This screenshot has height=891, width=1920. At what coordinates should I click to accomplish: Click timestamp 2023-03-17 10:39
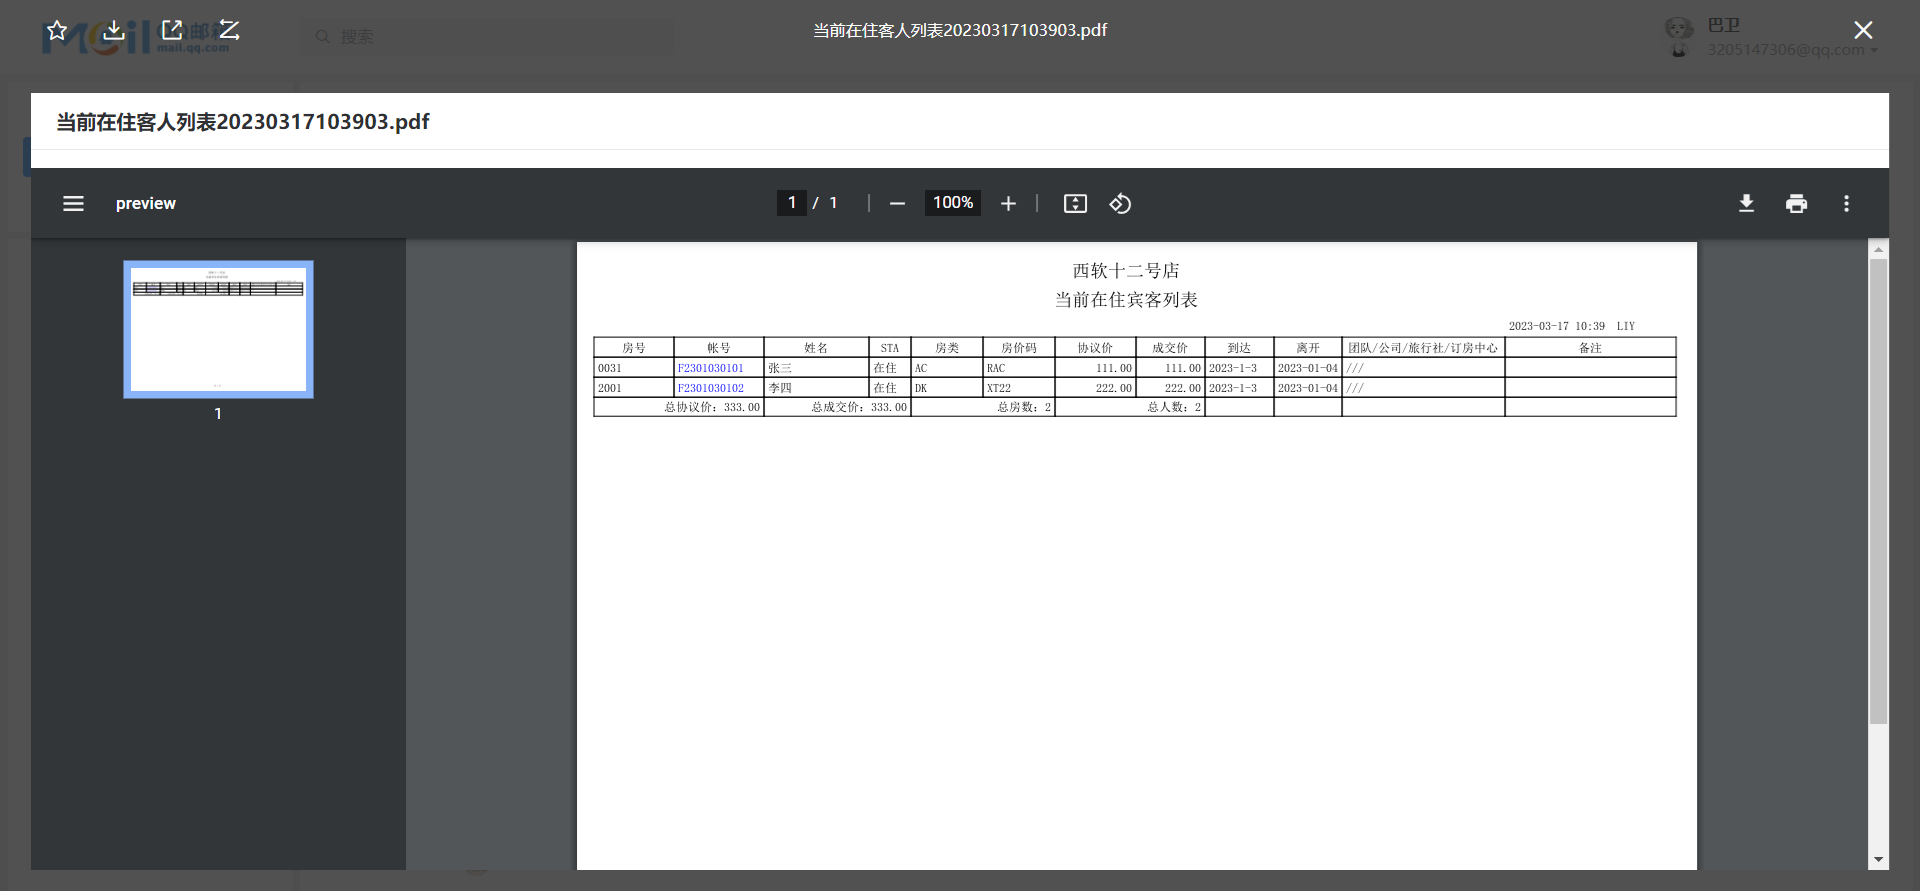point(1556,326)
